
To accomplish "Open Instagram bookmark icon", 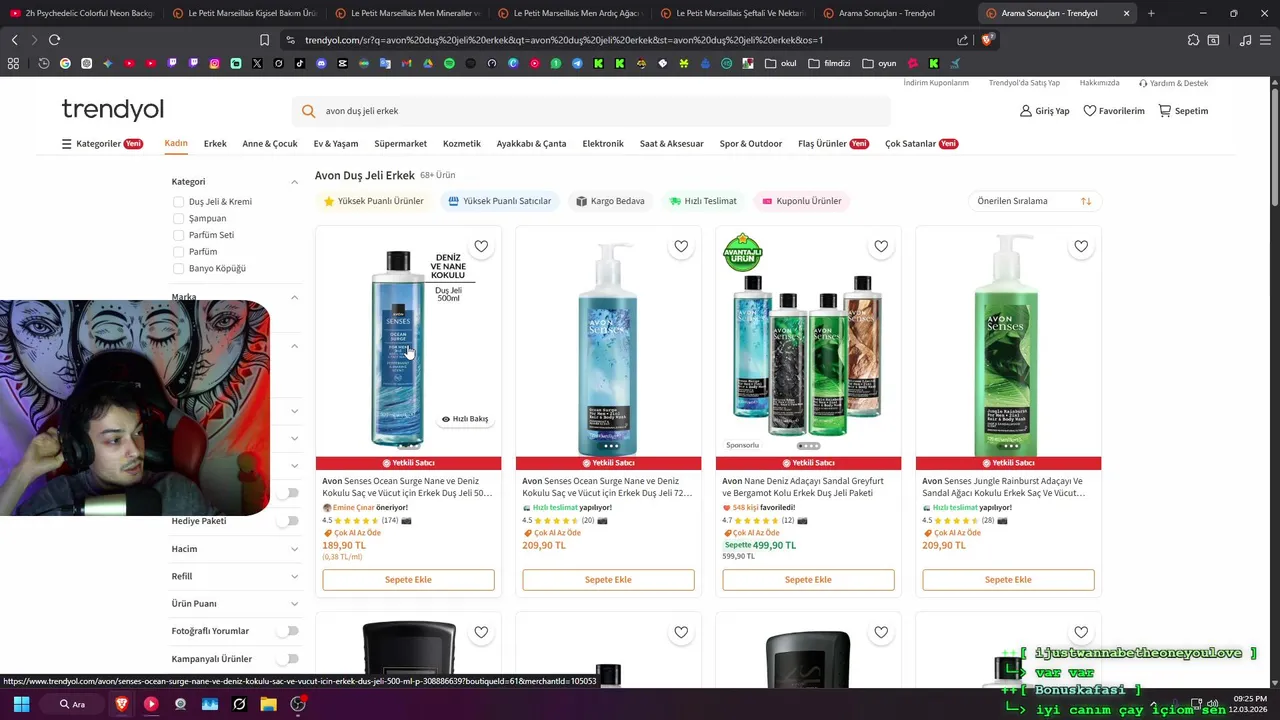I will coord(214,63).
